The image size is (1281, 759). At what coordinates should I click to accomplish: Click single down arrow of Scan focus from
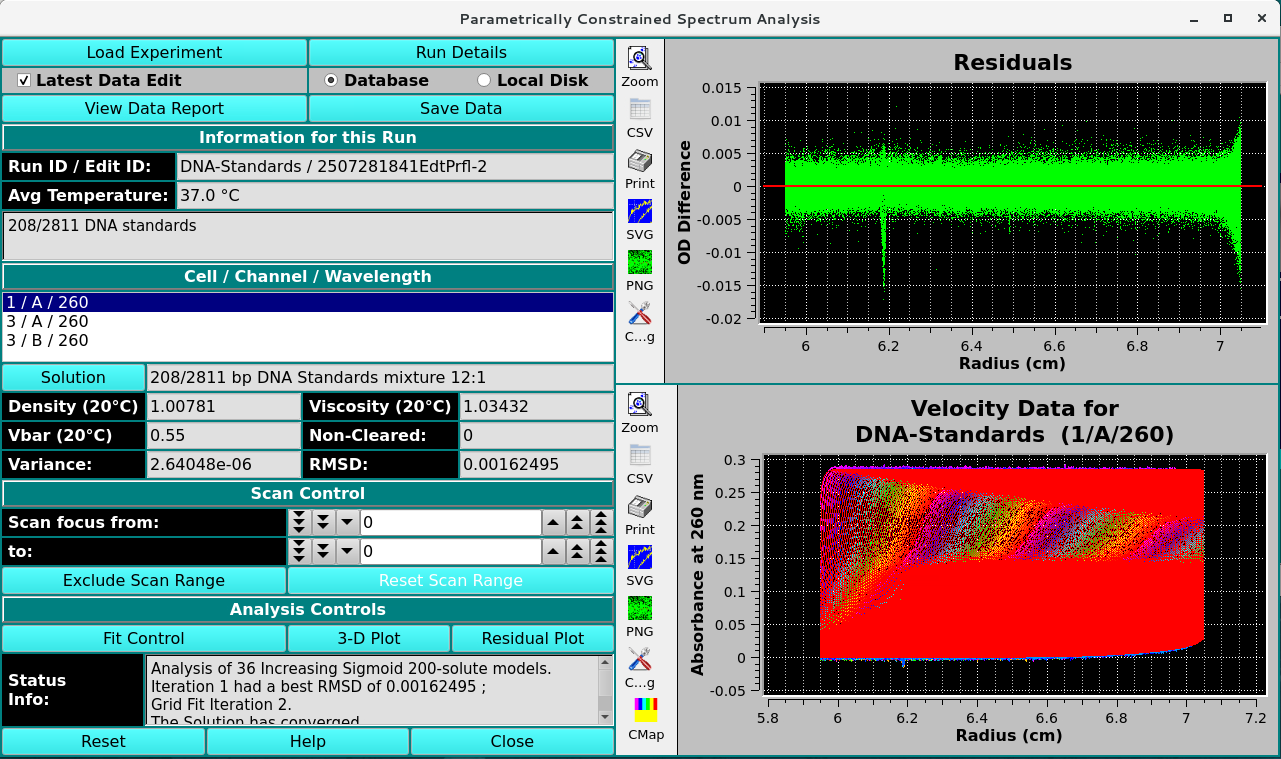pos(347,523)
